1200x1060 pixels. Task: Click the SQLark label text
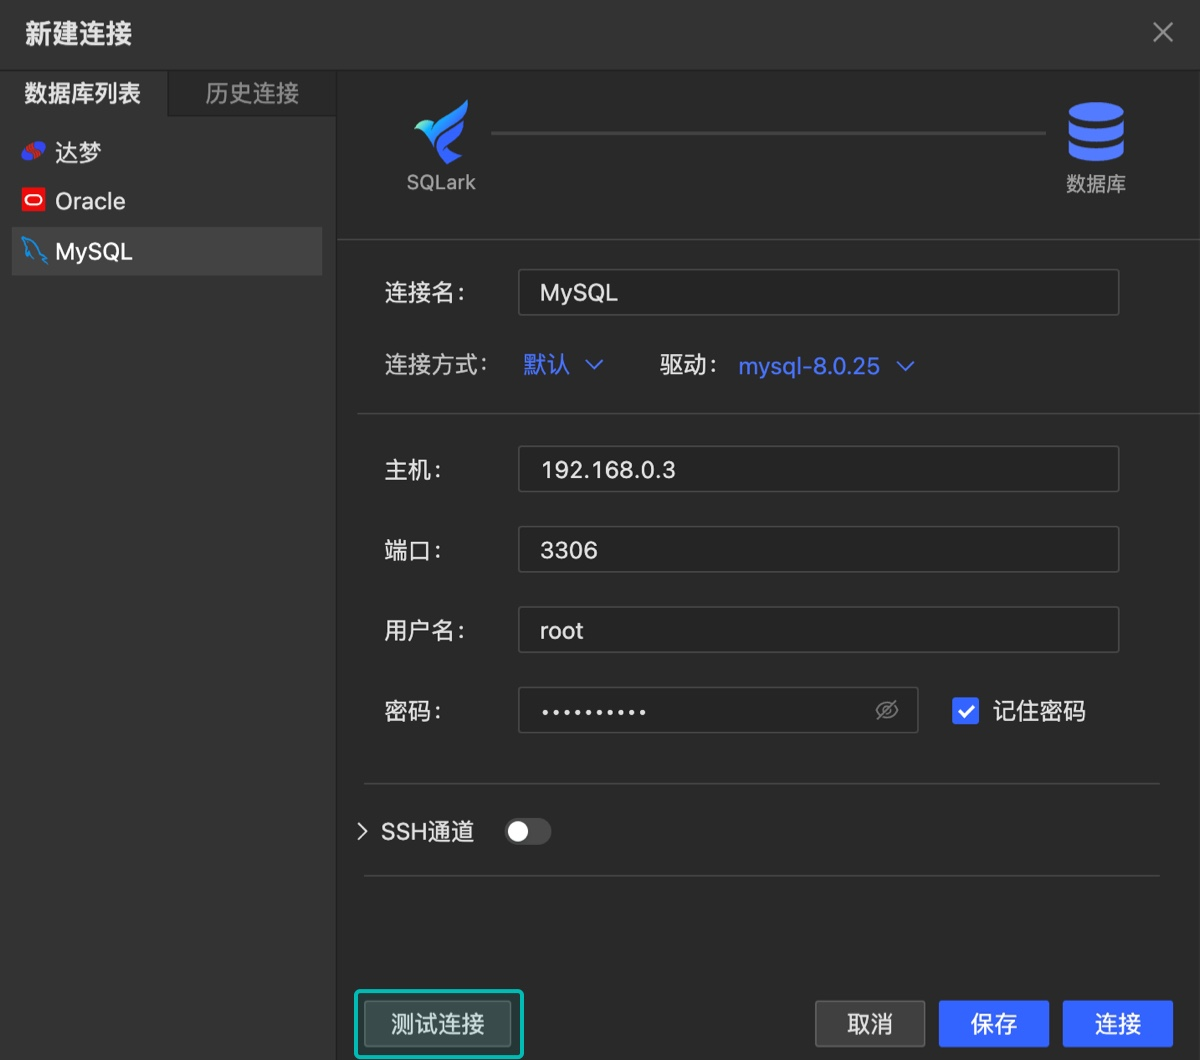tap(441, 183)
